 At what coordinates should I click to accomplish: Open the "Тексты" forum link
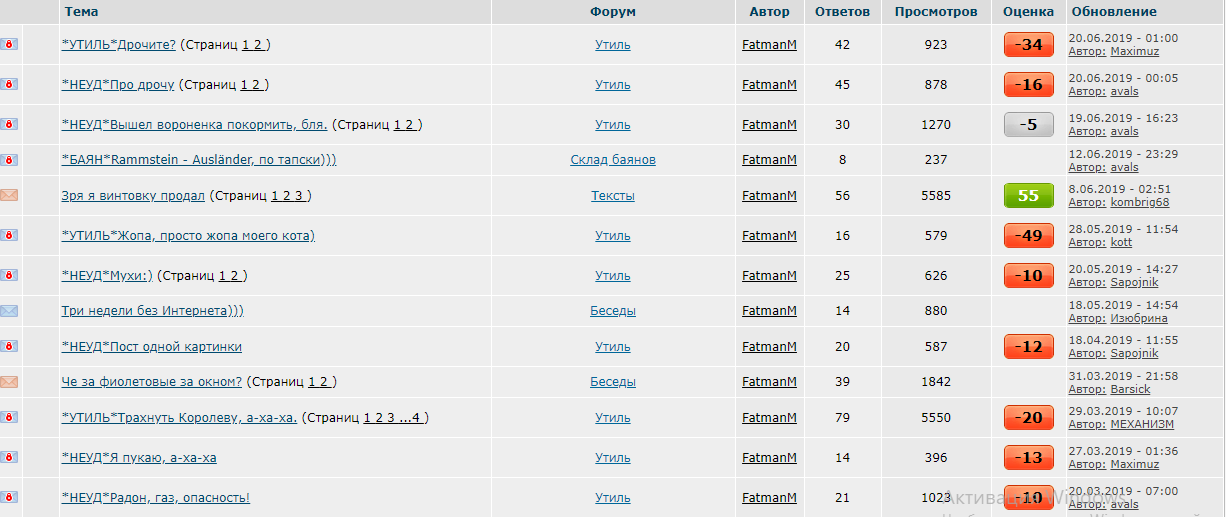point(613,196)
